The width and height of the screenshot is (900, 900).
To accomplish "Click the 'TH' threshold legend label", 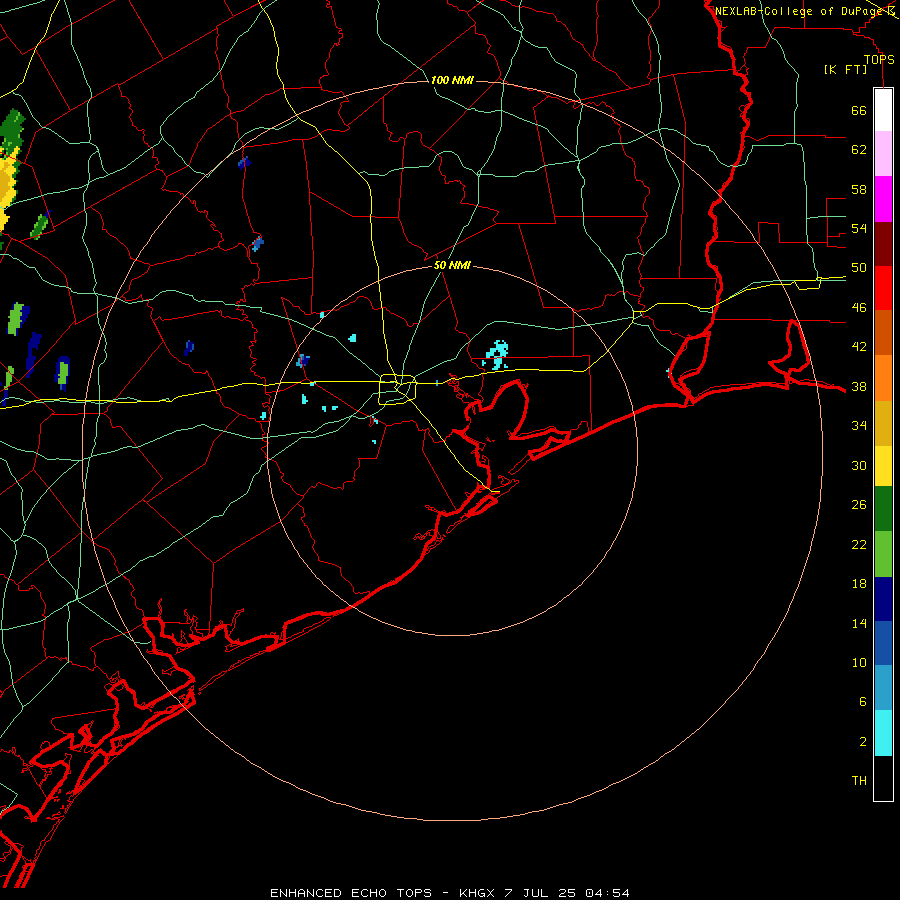I will (859, 781).
